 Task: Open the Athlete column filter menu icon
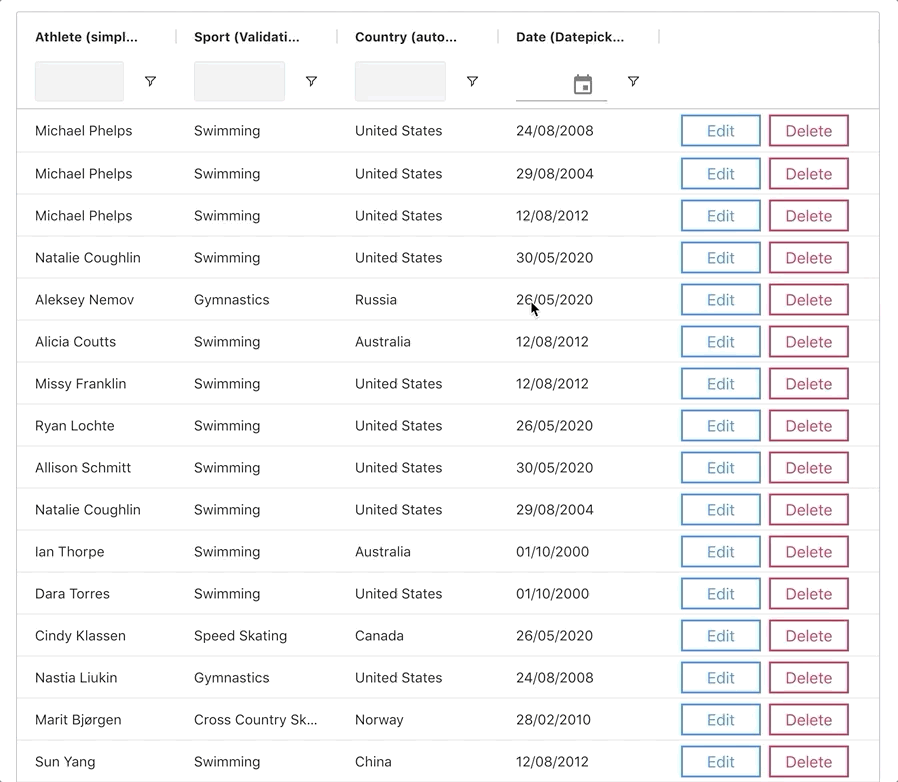click(x=150, y=81)
